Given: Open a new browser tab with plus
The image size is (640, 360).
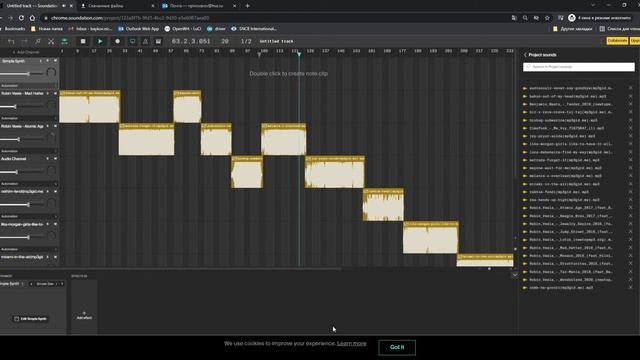Looking at the screenshot, I should pyautogui.click(x=247, y=6).
